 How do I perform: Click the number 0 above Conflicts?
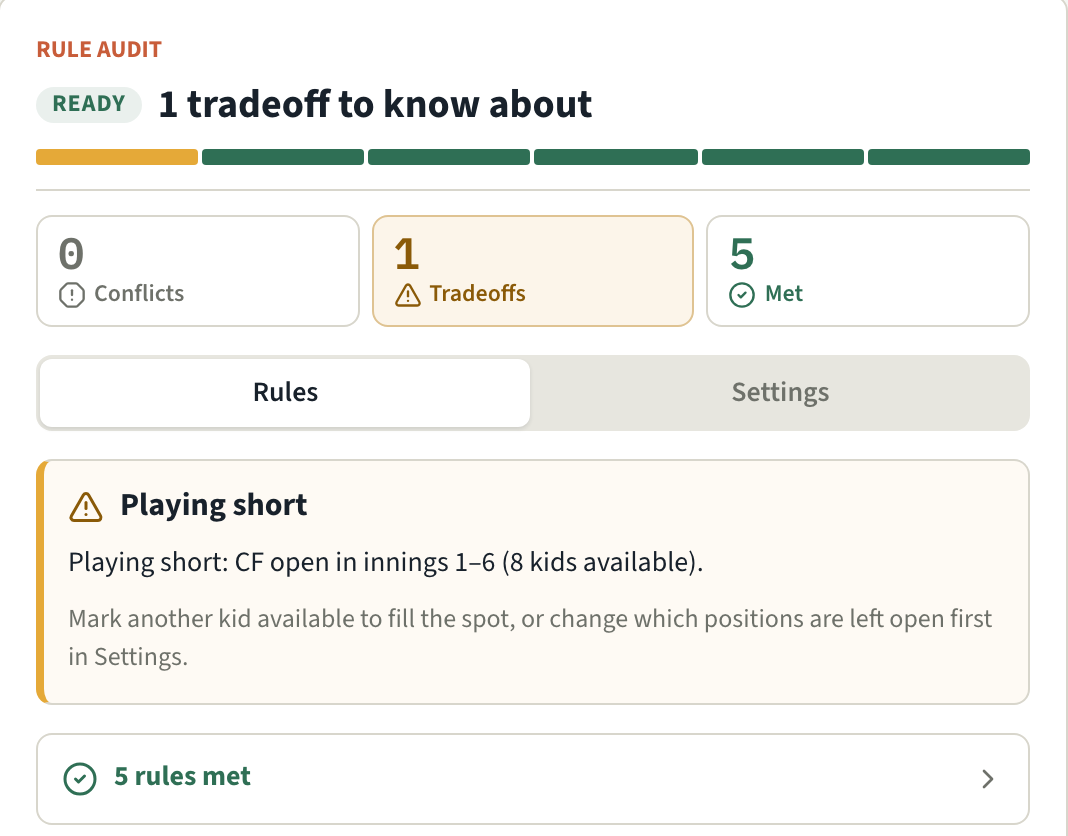pyautogui.click(x=72, y=254)
